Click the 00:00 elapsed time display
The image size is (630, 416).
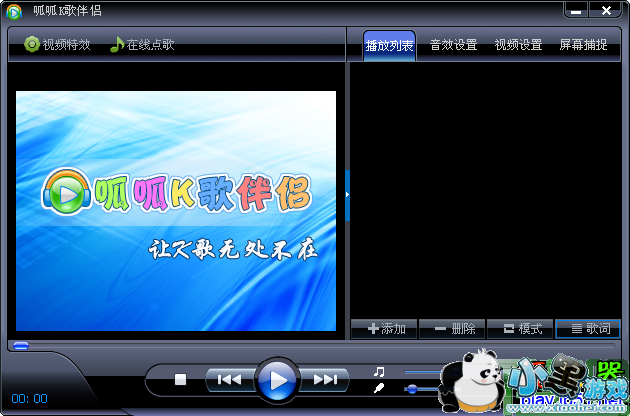30,399
